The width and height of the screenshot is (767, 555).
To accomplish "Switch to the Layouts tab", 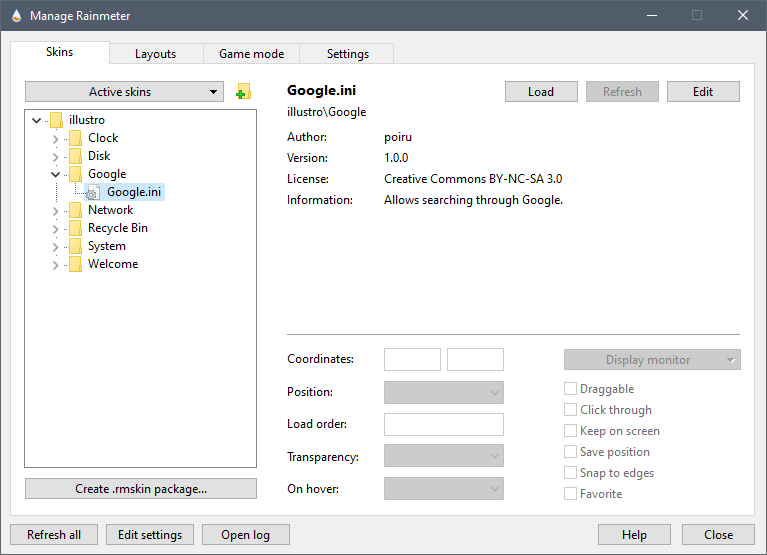I will pos(156,54).
